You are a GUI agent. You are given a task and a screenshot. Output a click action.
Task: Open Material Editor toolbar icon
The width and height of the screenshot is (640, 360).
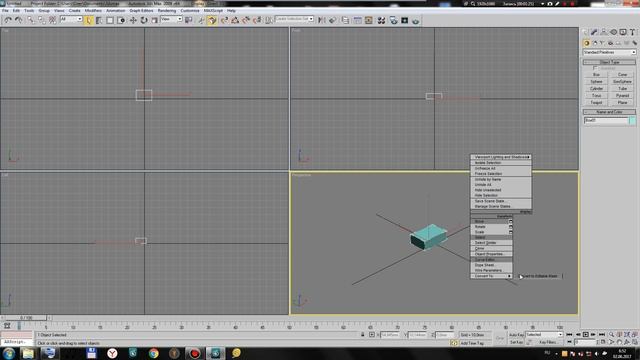pos(381,20)
